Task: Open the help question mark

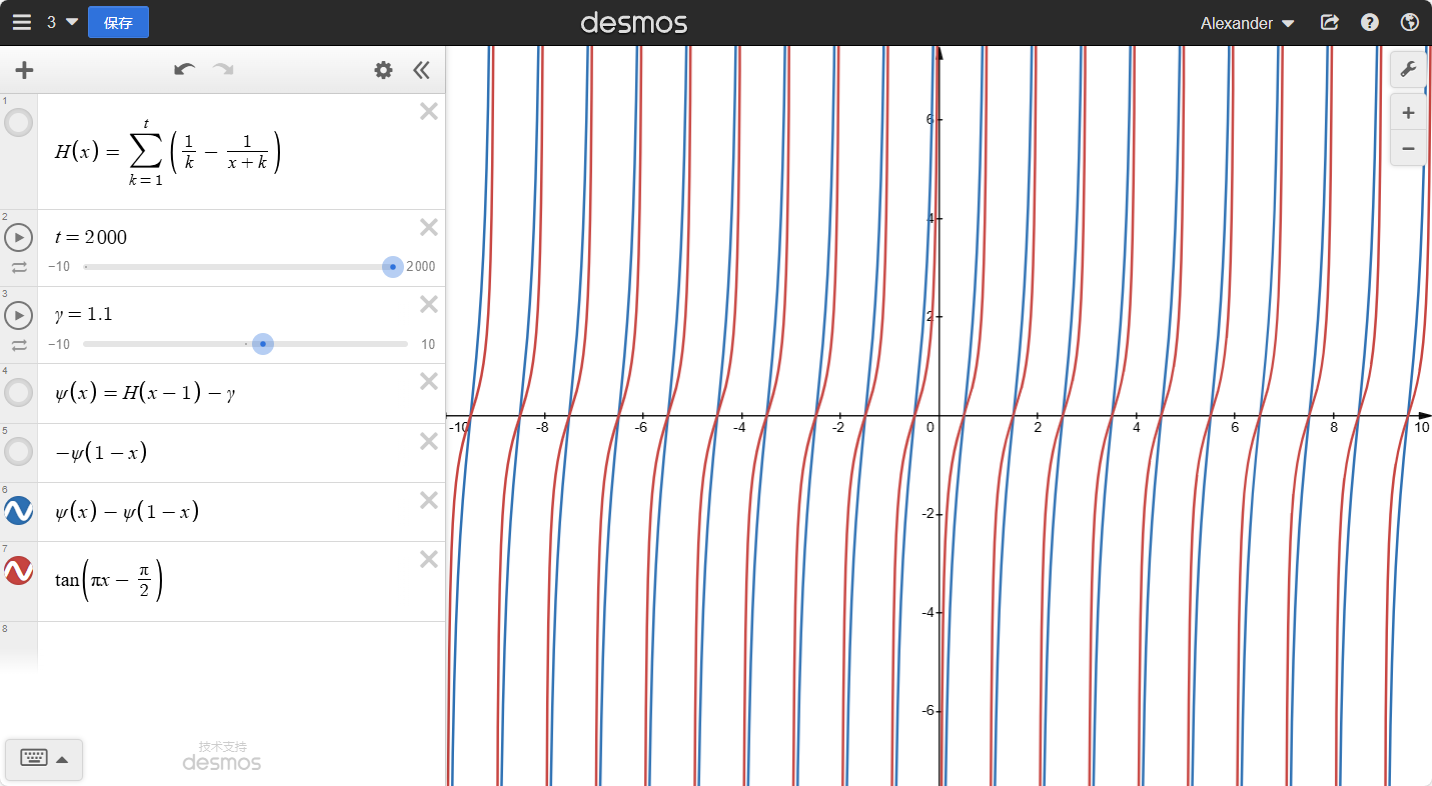Action: pyautogui.click(x=1370, y=22)
